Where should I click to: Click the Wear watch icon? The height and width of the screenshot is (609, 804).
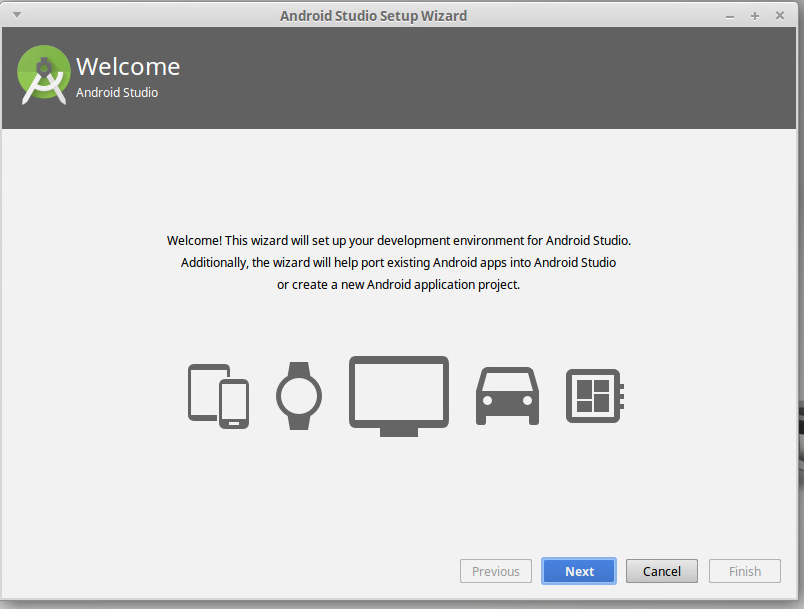click(299, 396)
